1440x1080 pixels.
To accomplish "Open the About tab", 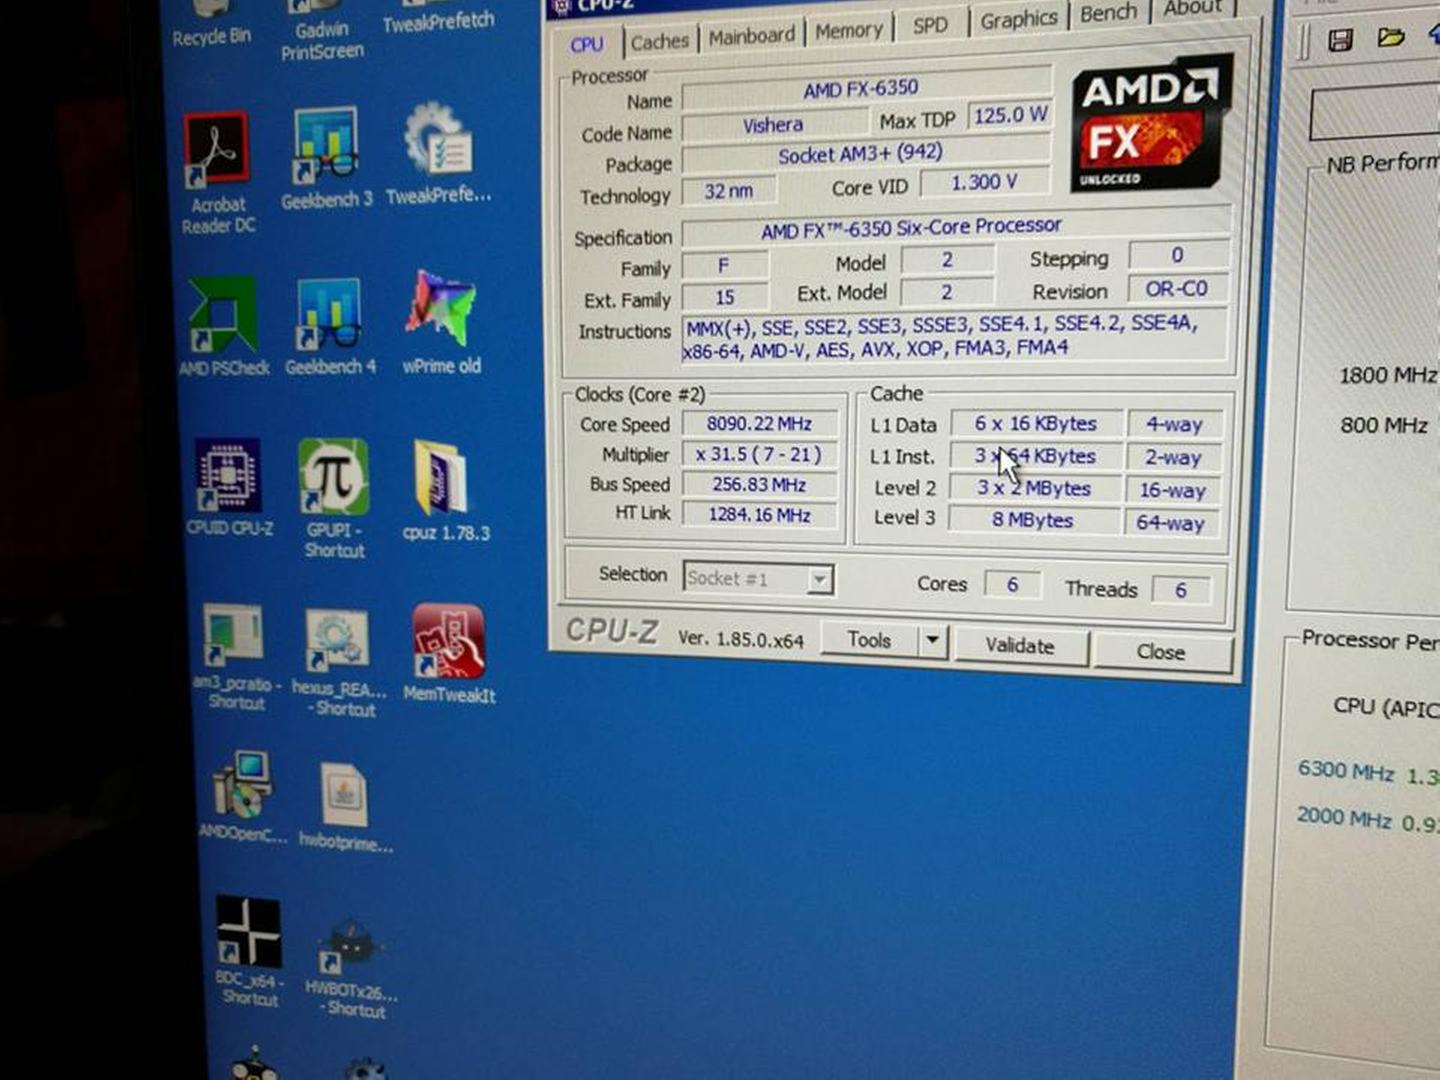I will (1192, 9).
